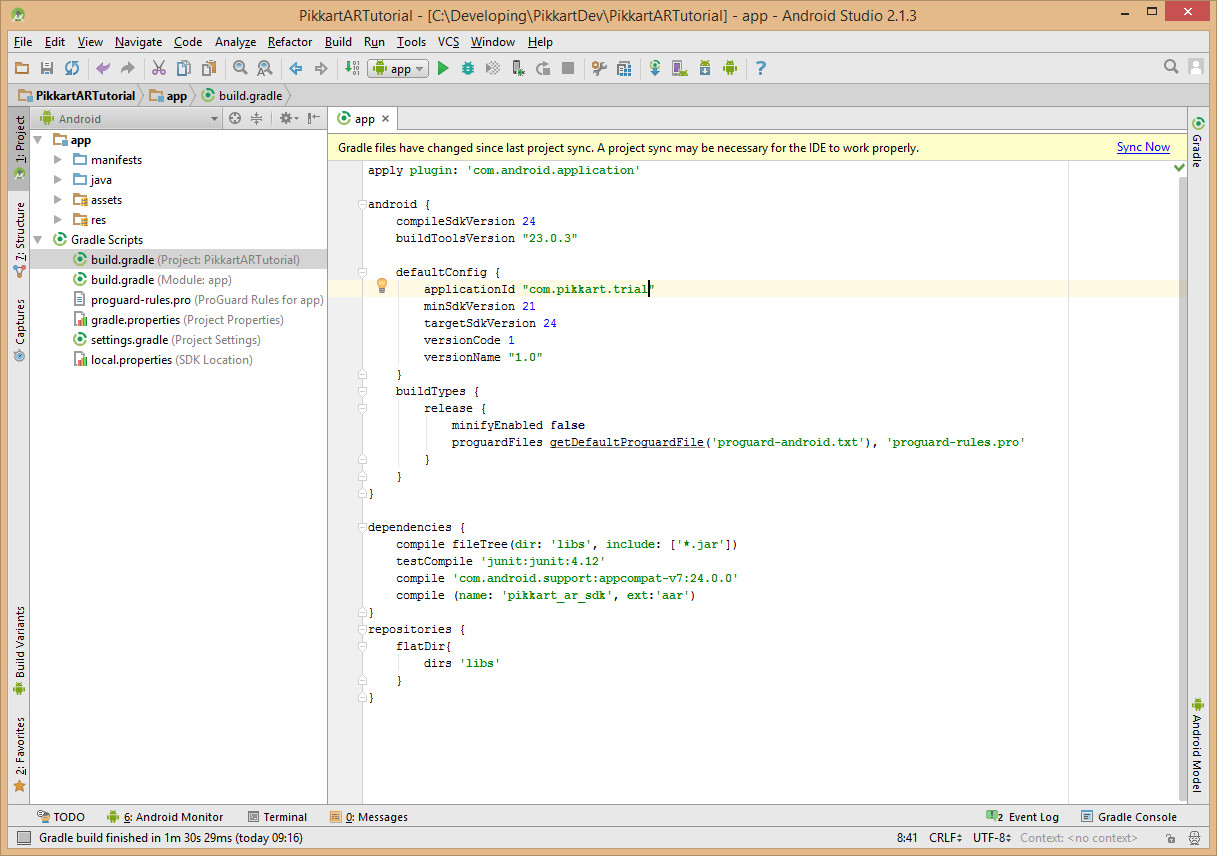
Task: Click the Sync Now link
Action: tap(1143, 147)
